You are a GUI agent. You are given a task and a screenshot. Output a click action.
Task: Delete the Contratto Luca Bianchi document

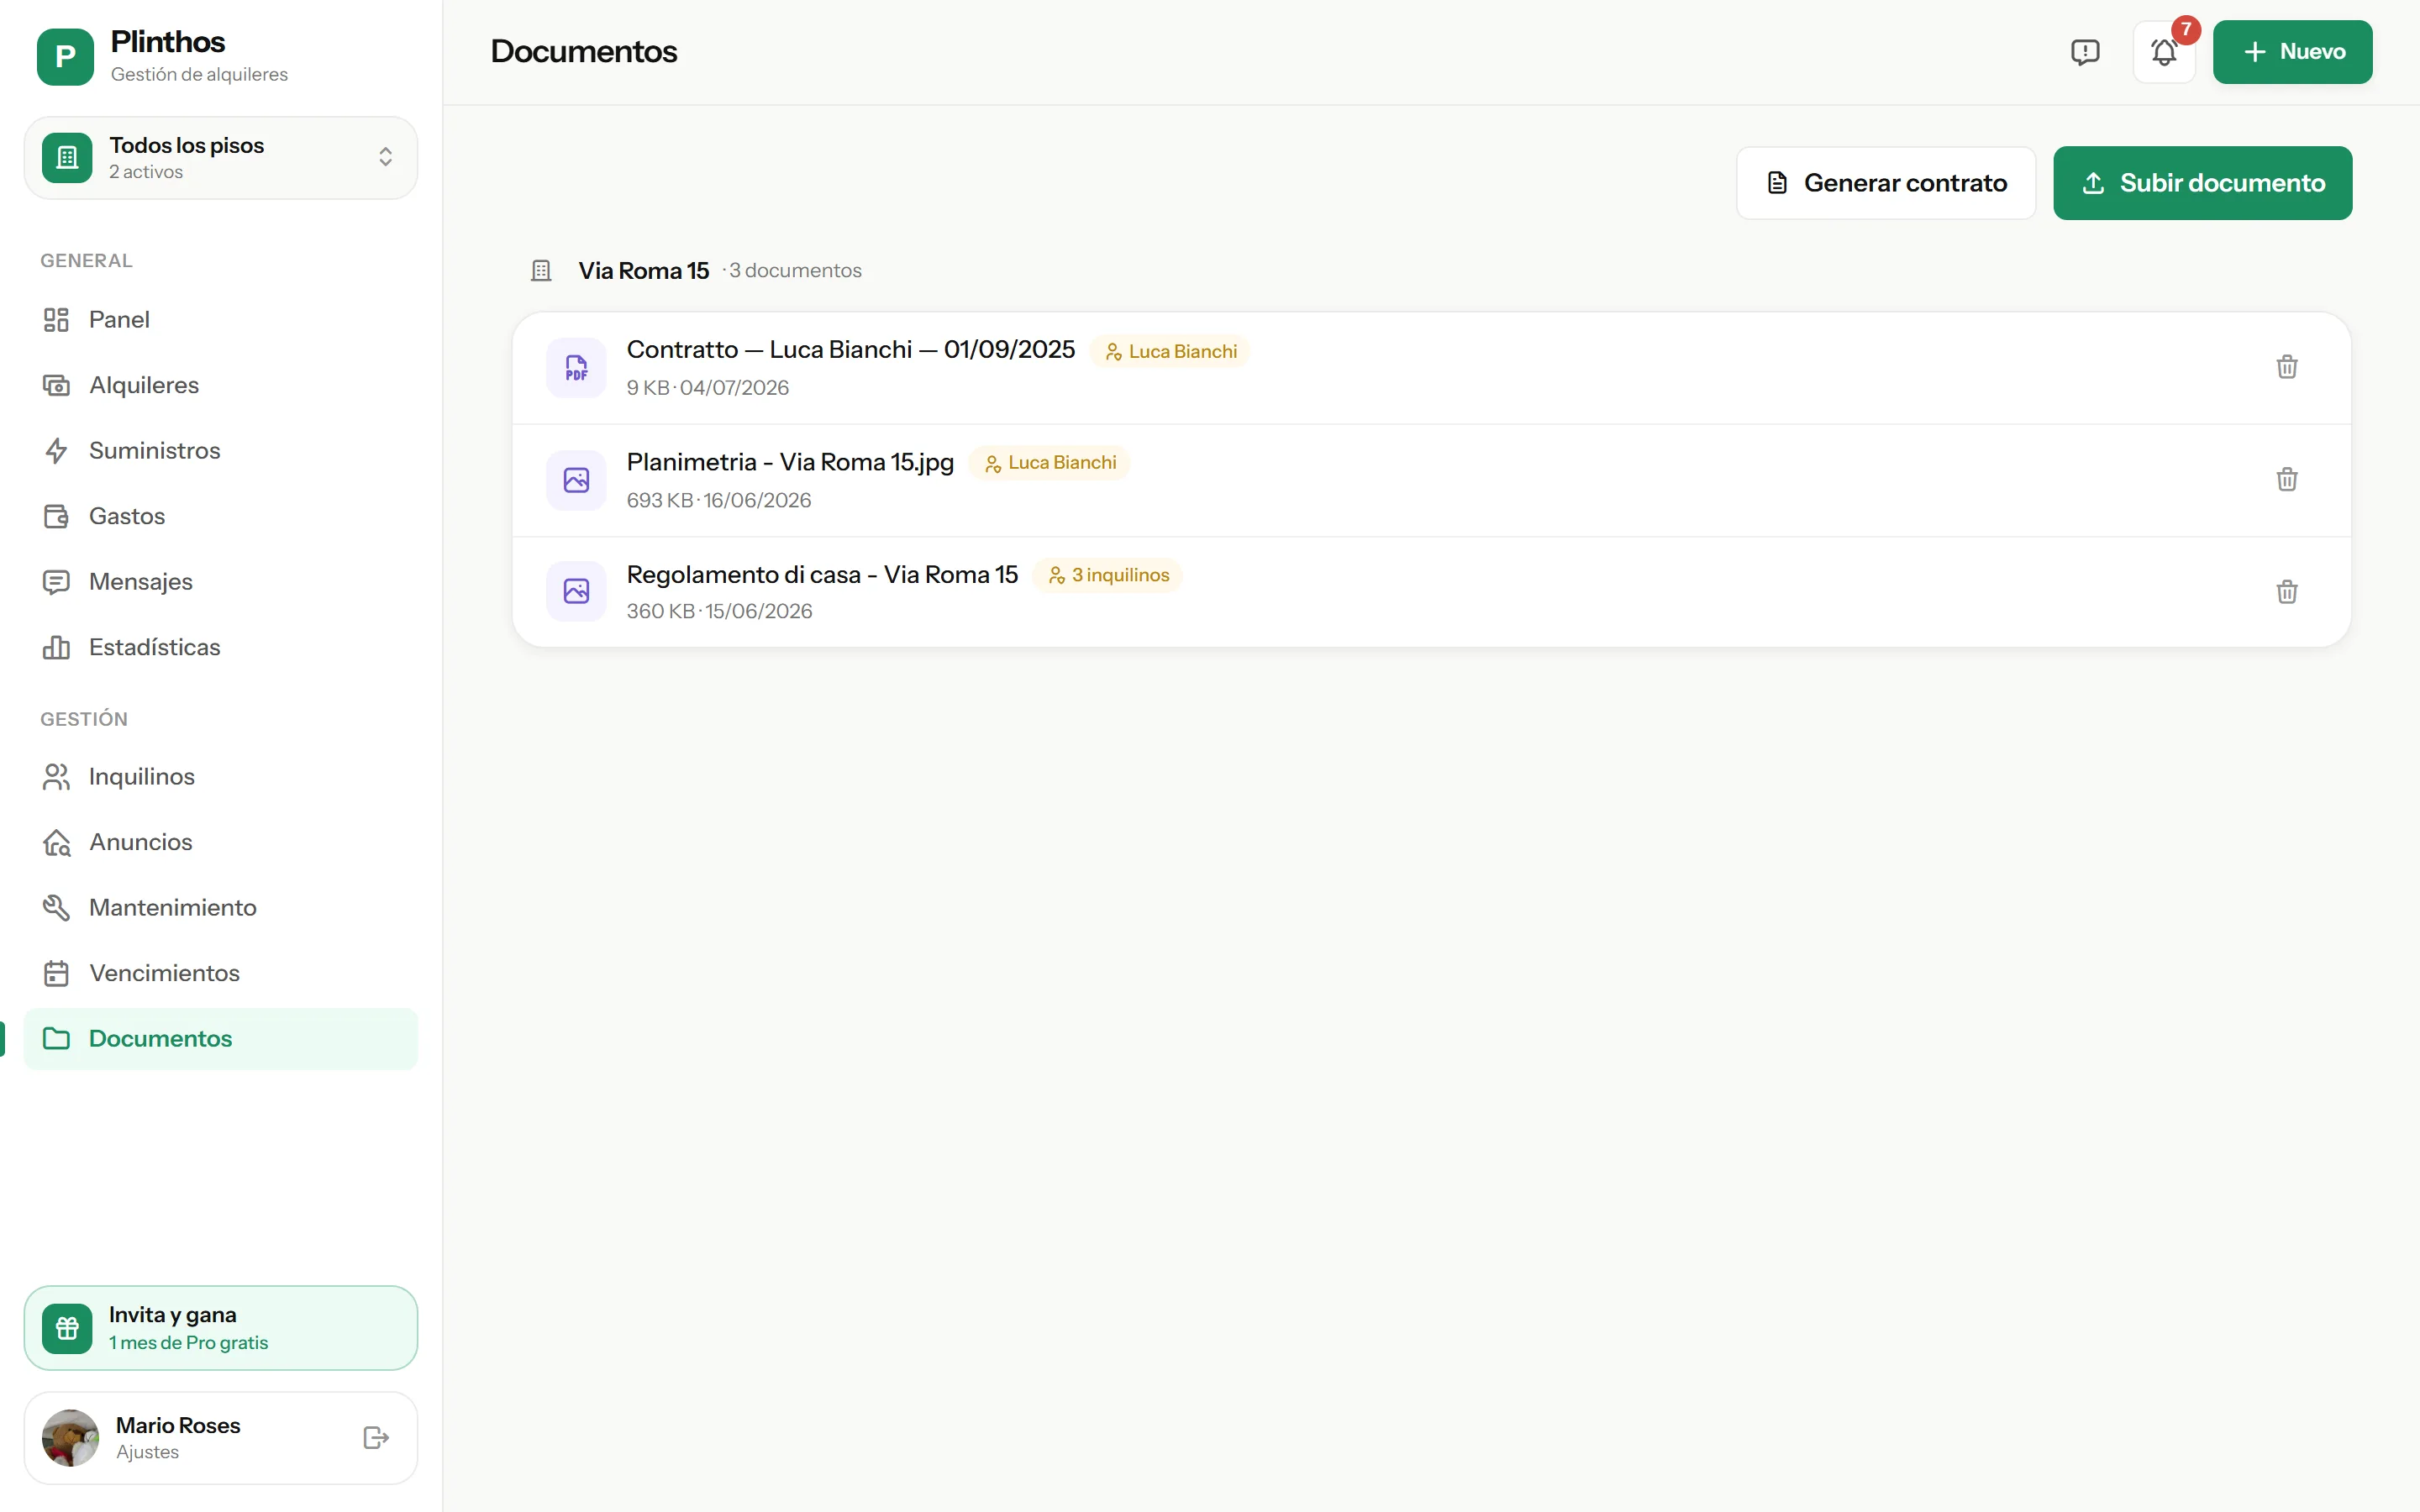tap(2287, 367)
